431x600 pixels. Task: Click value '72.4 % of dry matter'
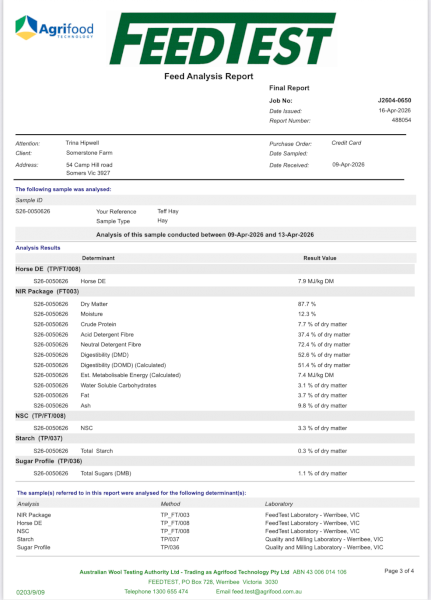[x=324, y=344]
